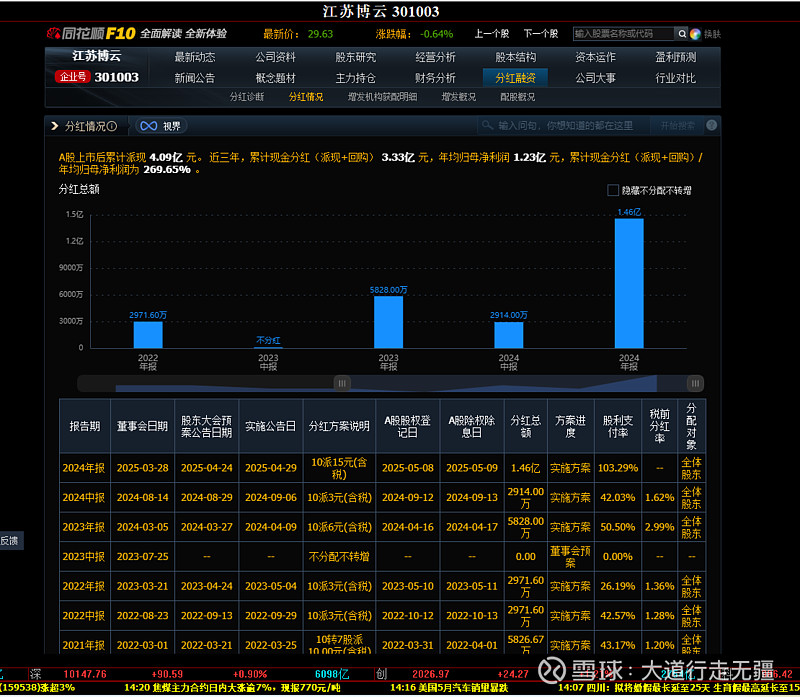Expand the 分红情况 section arrow
This screenshot has width=800, height=697.
(x=55, y=126)
